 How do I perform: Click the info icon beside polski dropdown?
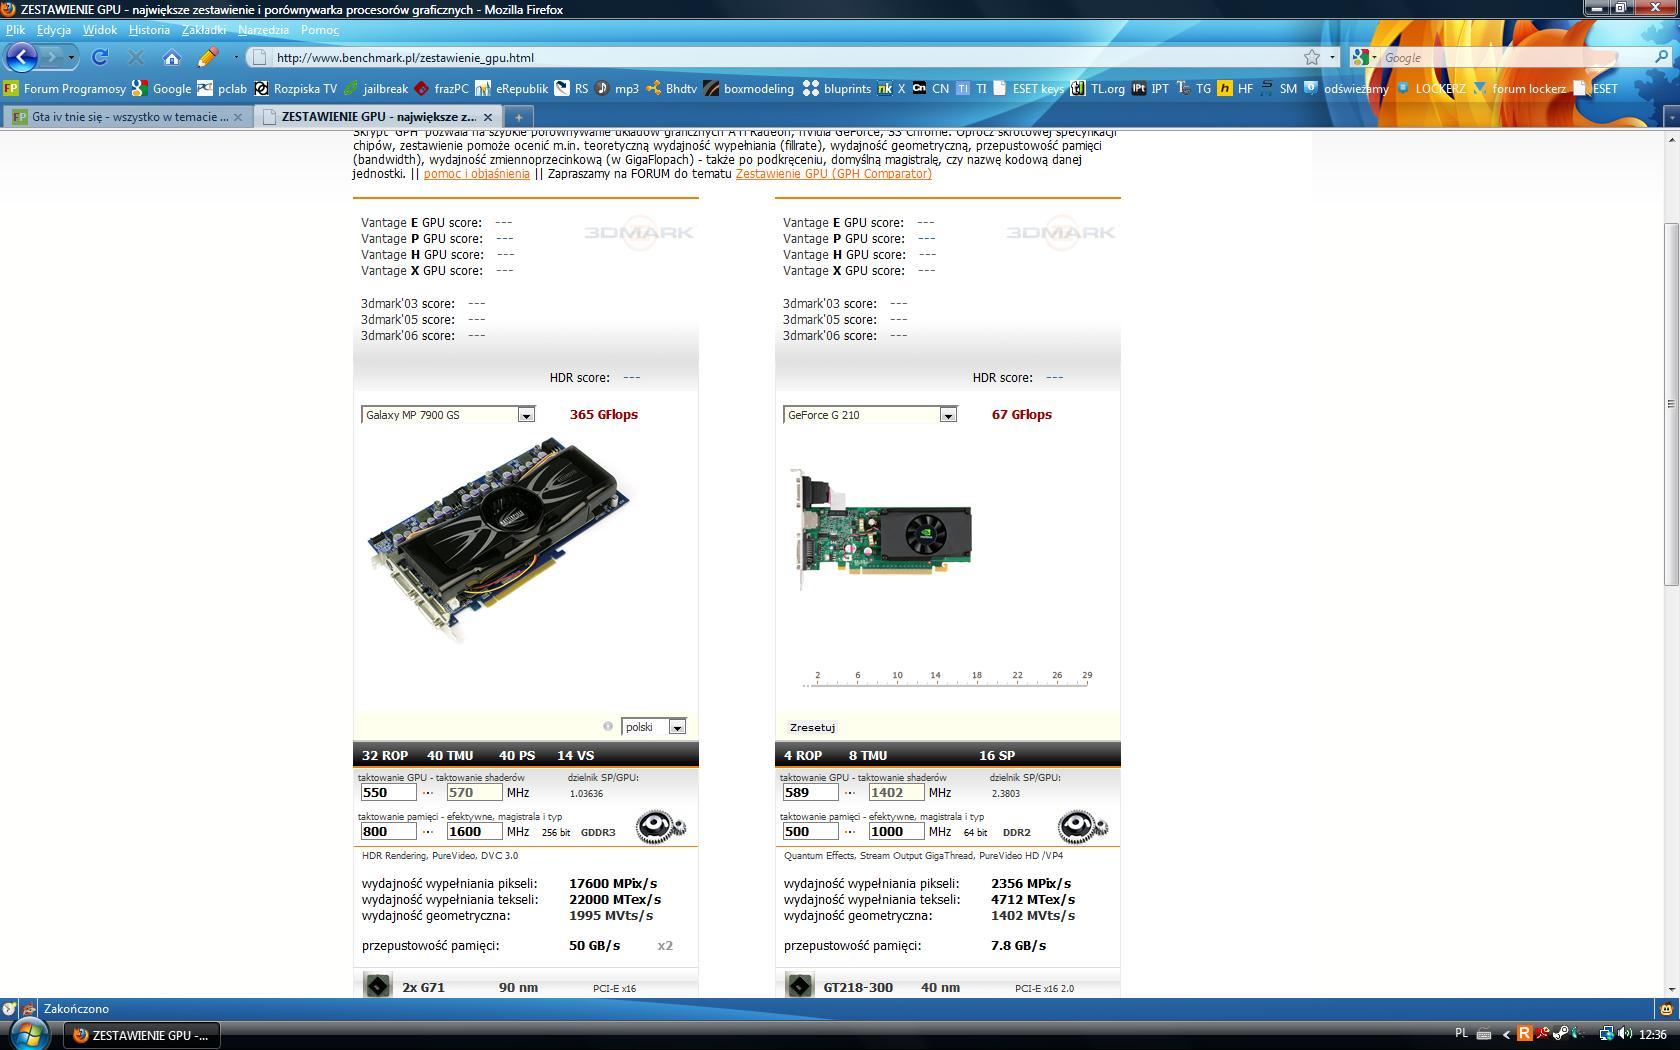pyautogui.click(x=607, y=726)
